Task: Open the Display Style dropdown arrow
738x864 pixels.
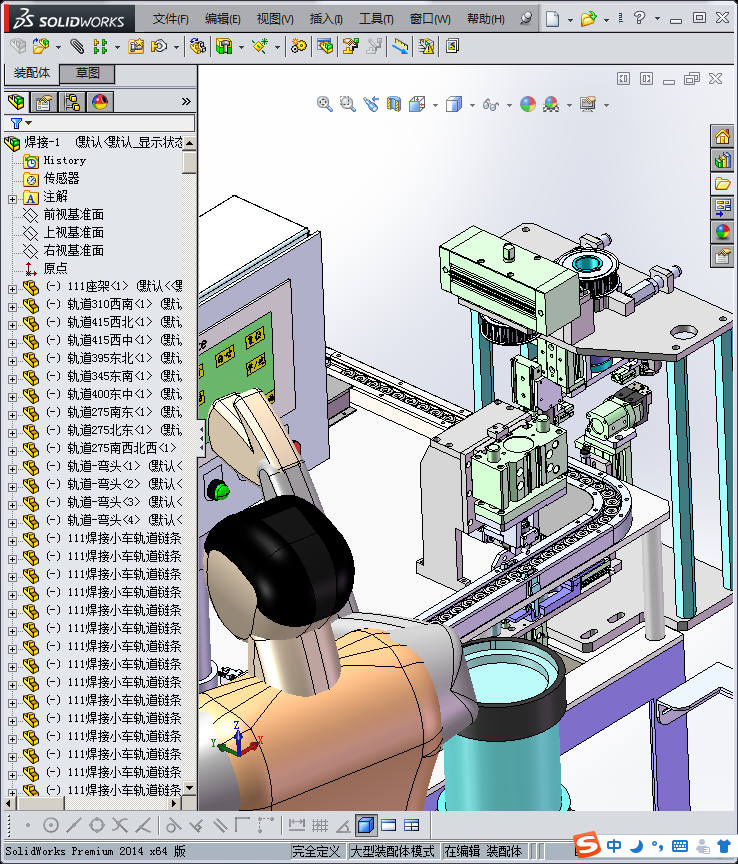Action: (x=472, y=105)
